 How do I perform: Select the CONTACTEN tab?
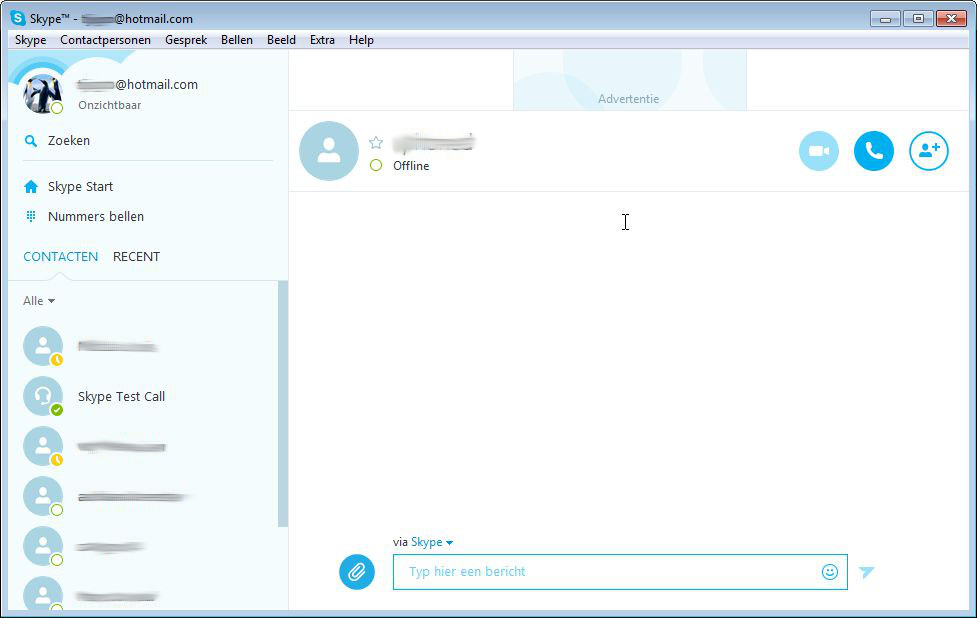click(x=60, y=257)
